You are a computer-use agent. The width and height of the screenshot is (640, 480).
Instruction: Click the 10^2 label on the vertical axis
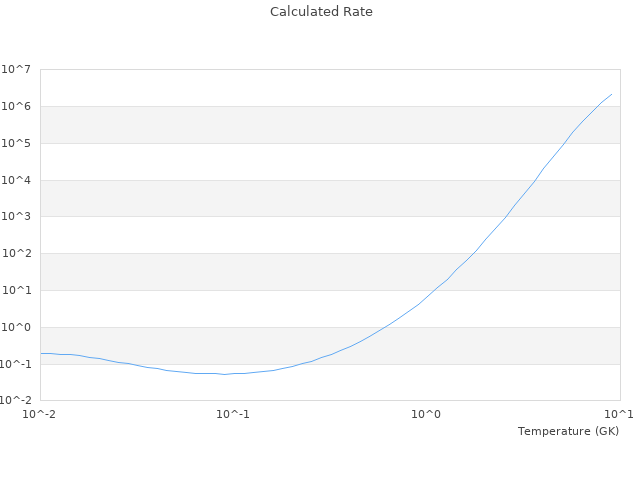[17, 254]
